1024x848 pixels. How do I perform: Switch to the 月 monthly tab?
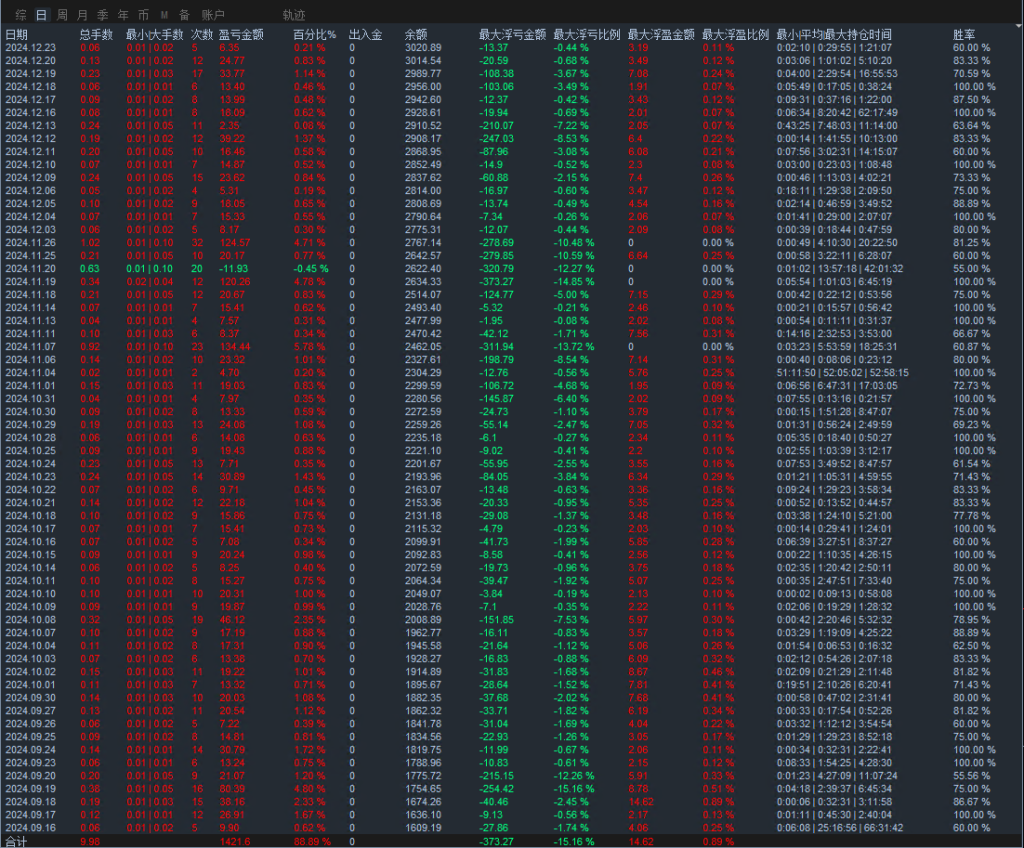point(82,15)
